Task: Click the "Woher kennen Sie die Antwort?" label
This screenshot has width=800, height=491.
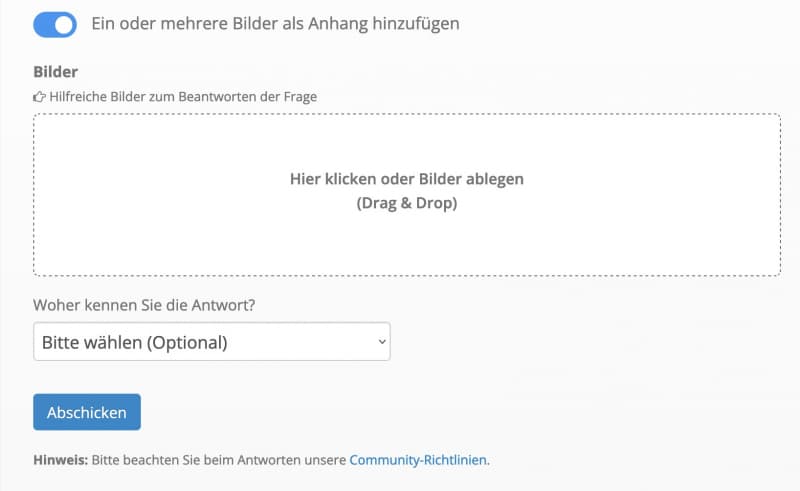Action: pos(144,305)
